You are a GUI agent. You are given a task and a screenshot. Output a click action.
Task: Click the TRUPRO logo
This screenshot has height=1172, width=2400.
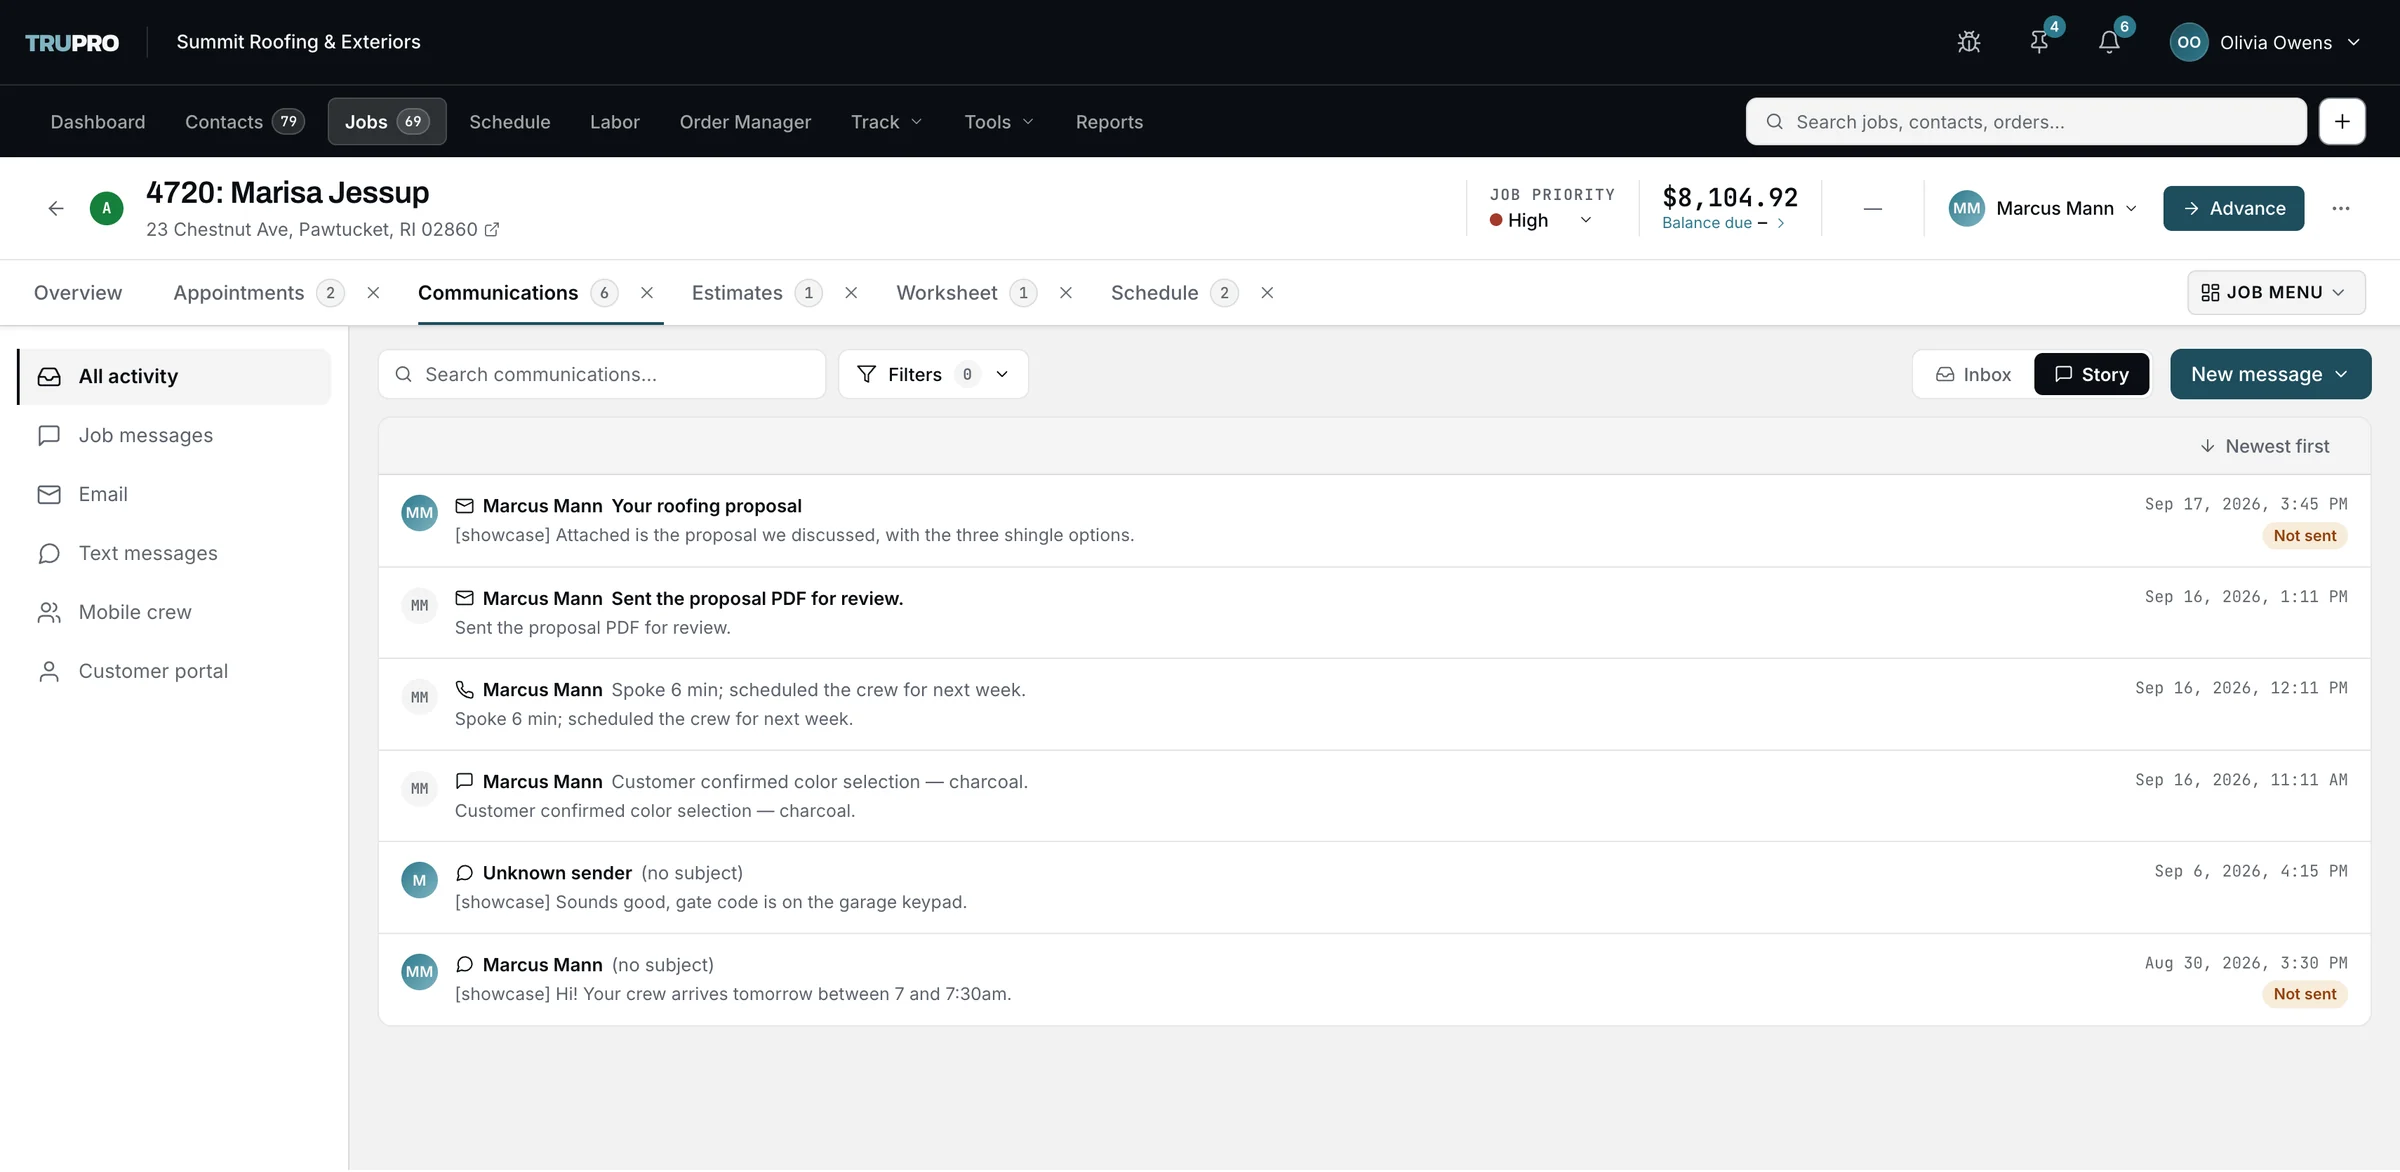point(72,42)
